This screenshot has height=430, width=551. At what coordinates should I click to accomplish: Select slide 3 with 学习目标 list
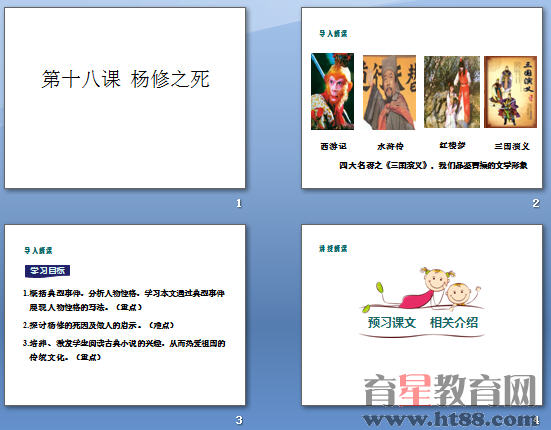(125, 315)
